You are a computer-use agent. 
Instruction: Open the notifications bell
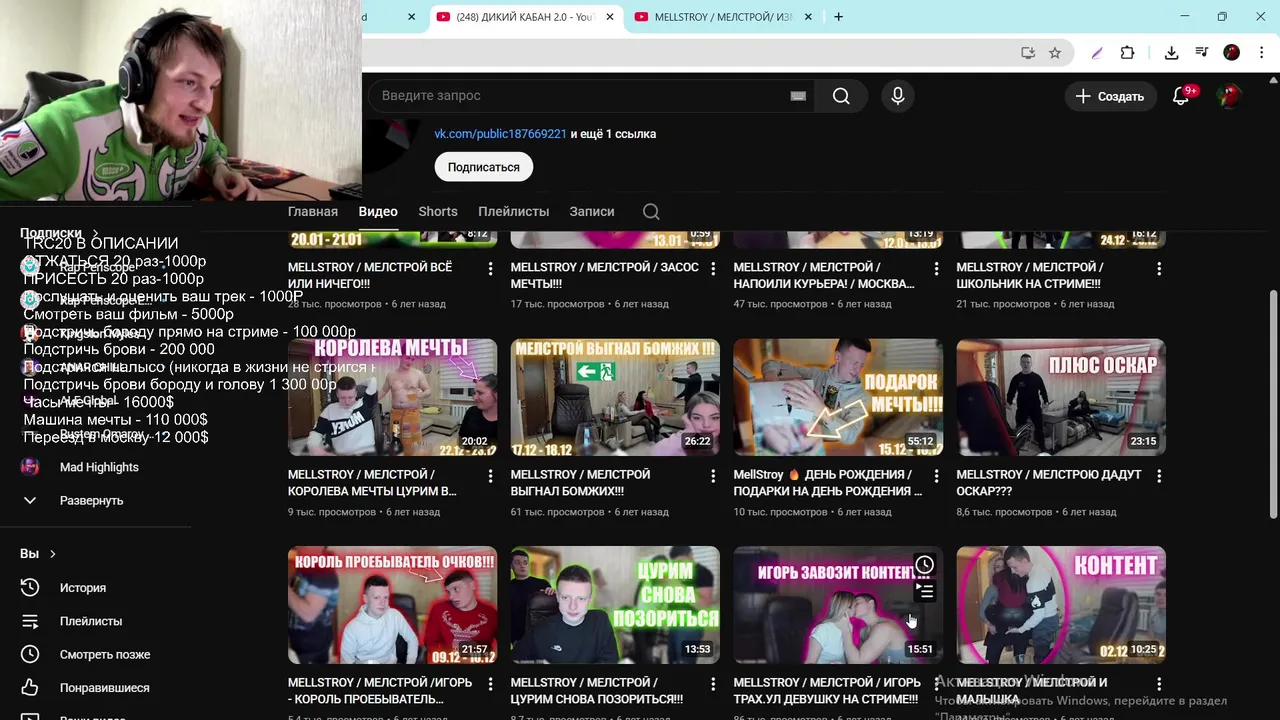[1181, 96]
